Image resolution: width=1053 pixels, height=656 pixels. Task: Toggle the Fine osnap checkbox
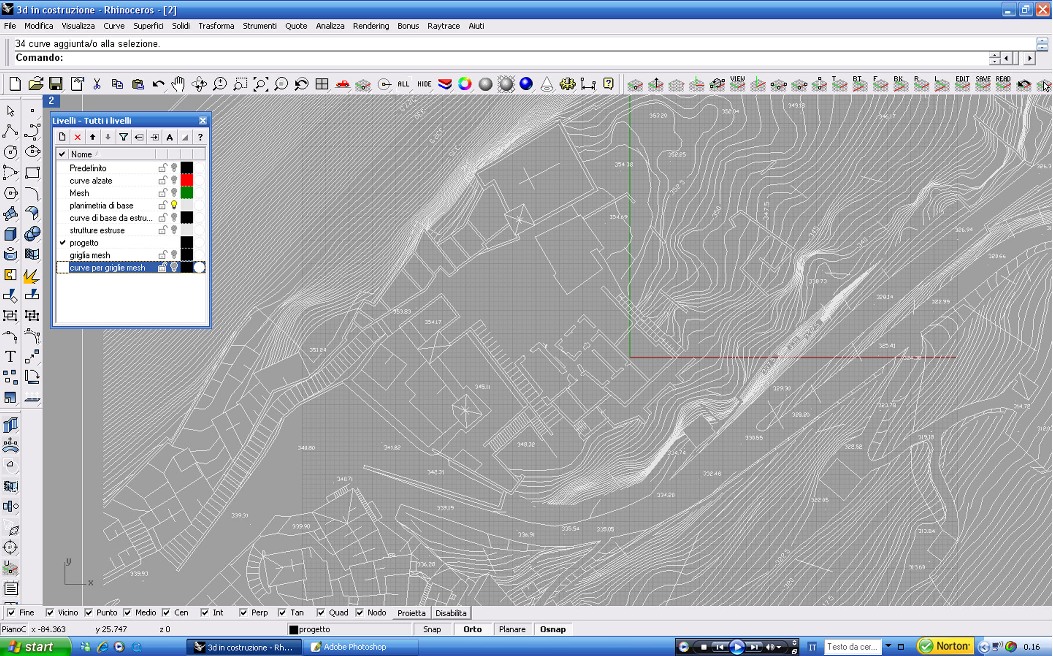pyautogui.click(x=11, y=613)
